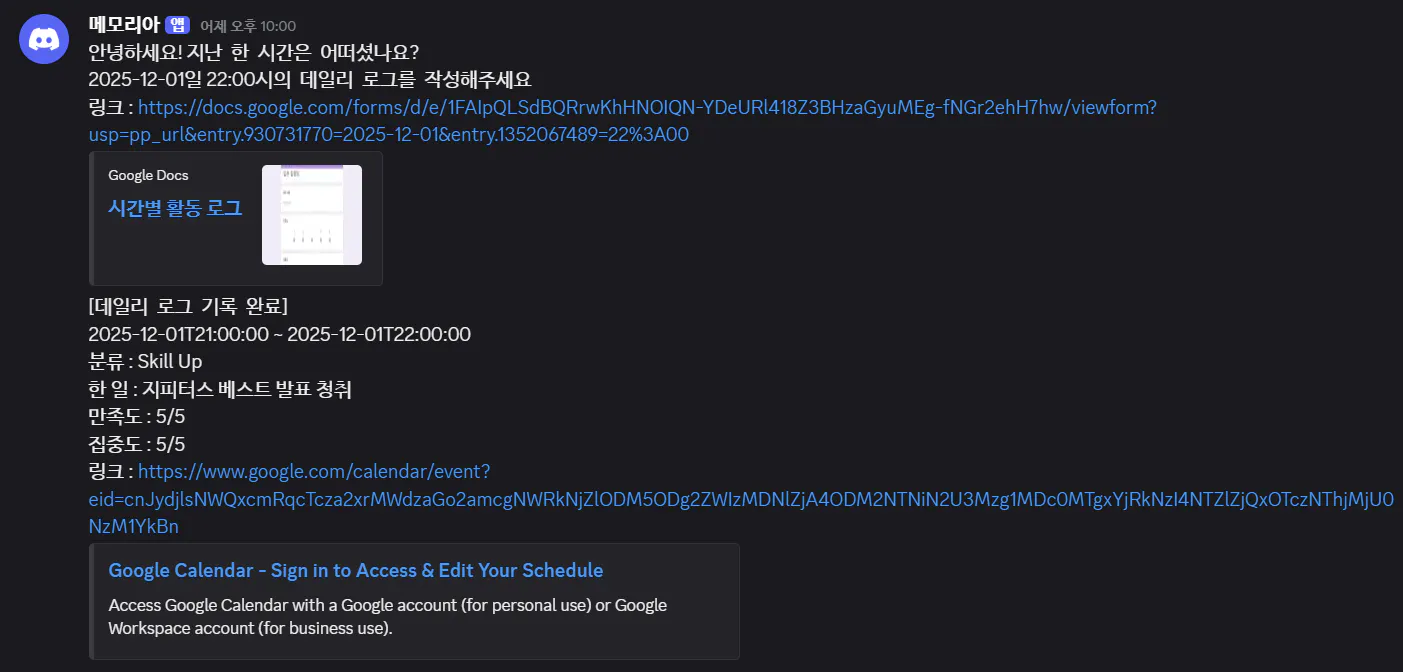Click the Google Docs provider label
Viewport: 1403px width, 672px height.
coord(147,174)
